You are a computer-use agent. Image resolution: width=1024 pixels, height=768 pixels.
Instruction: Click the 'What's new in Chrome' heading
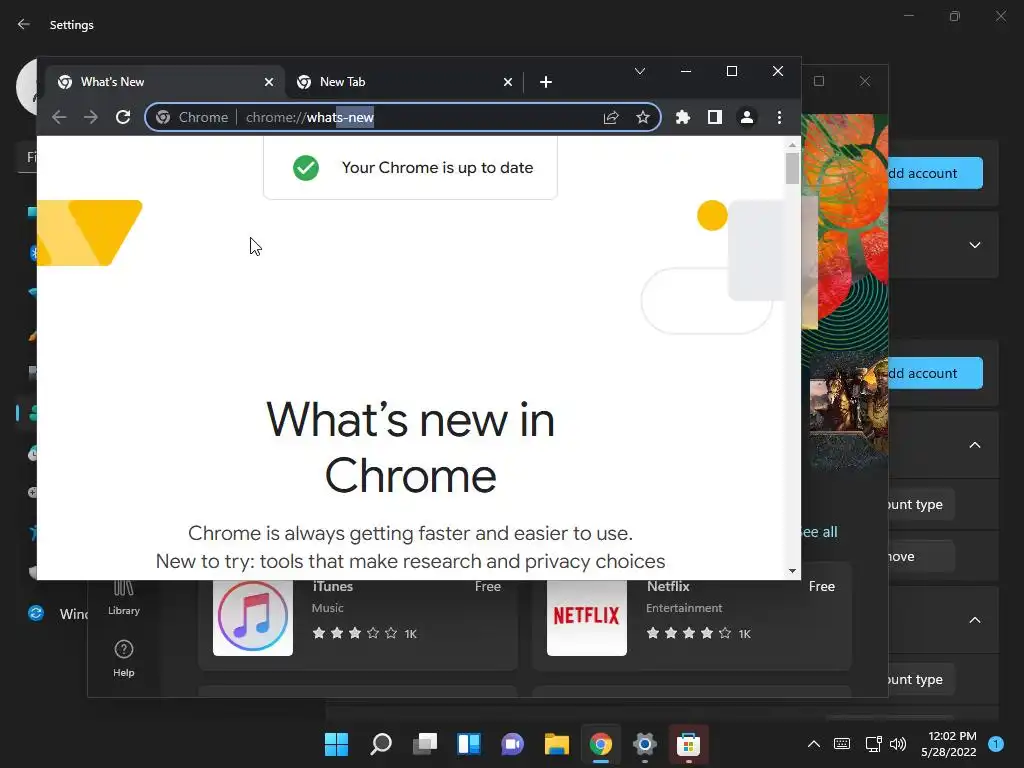pyautogui.click(x=410, y=447)
